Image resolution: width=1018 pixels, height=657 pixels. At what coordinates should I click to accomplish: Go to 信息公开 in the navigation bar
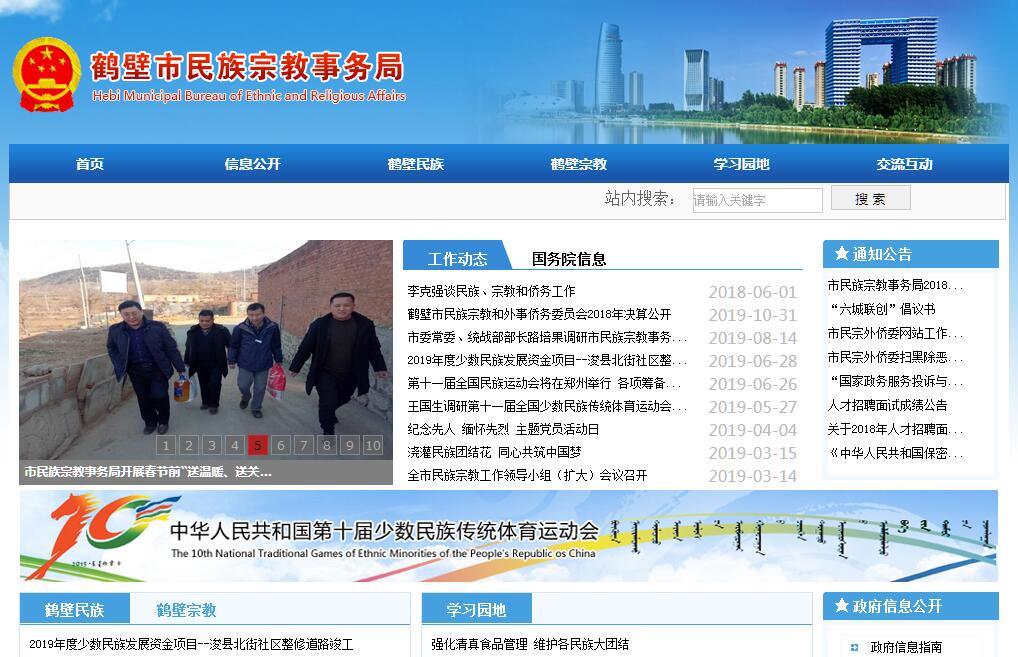pyautogui.click(x=252, y=164)
